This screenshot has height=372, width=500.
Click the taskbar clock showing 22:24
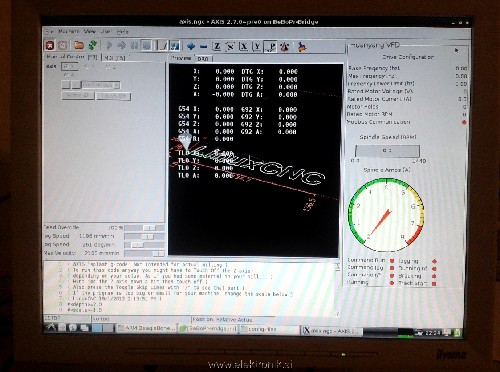point(433,332)
